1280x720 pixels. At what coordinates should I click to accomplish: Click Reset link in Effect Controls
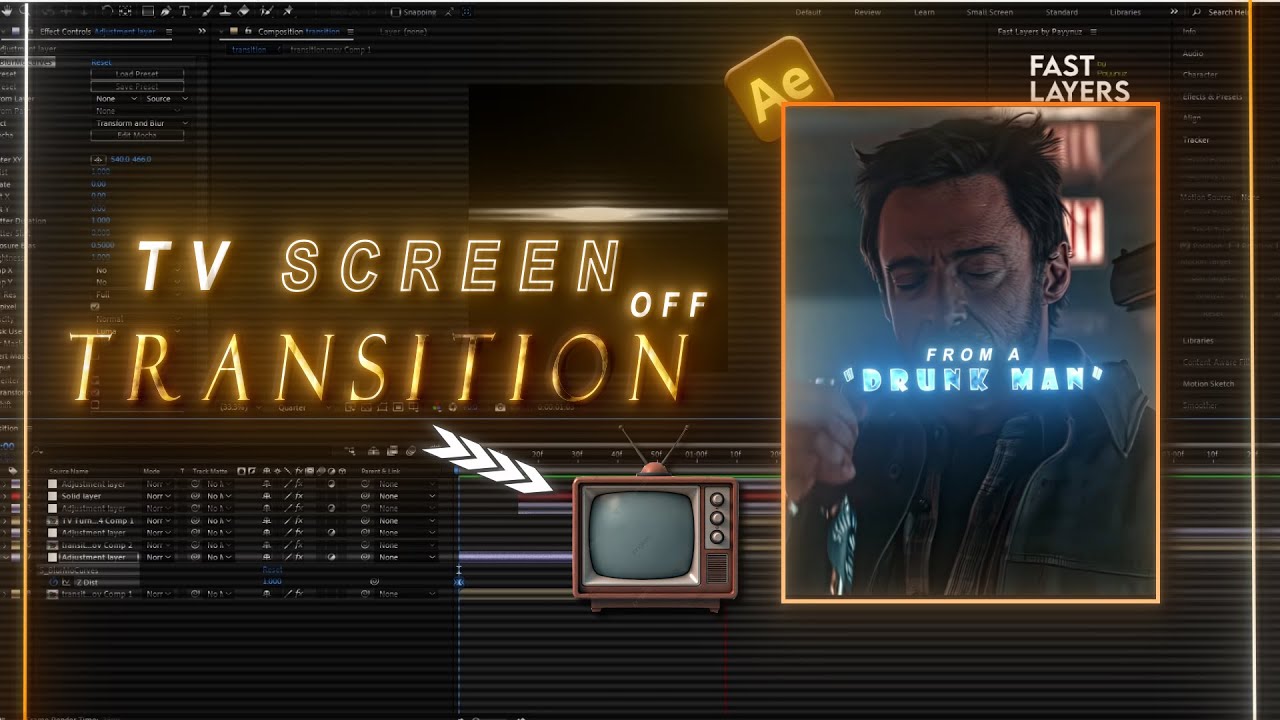click(101, 62)
